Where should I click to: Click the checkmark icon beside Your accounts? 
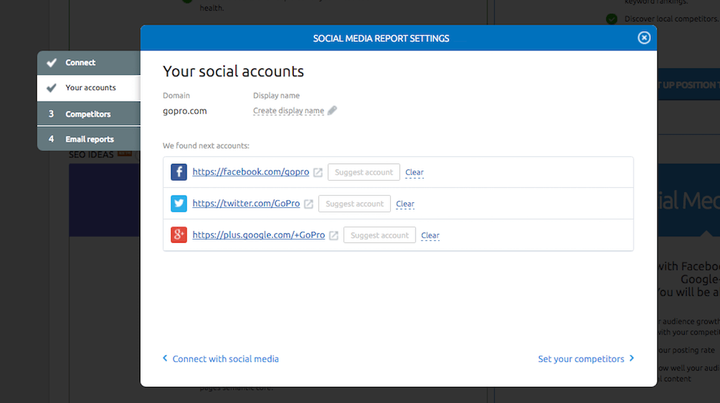pyautogui.click(x=51, y=87)
